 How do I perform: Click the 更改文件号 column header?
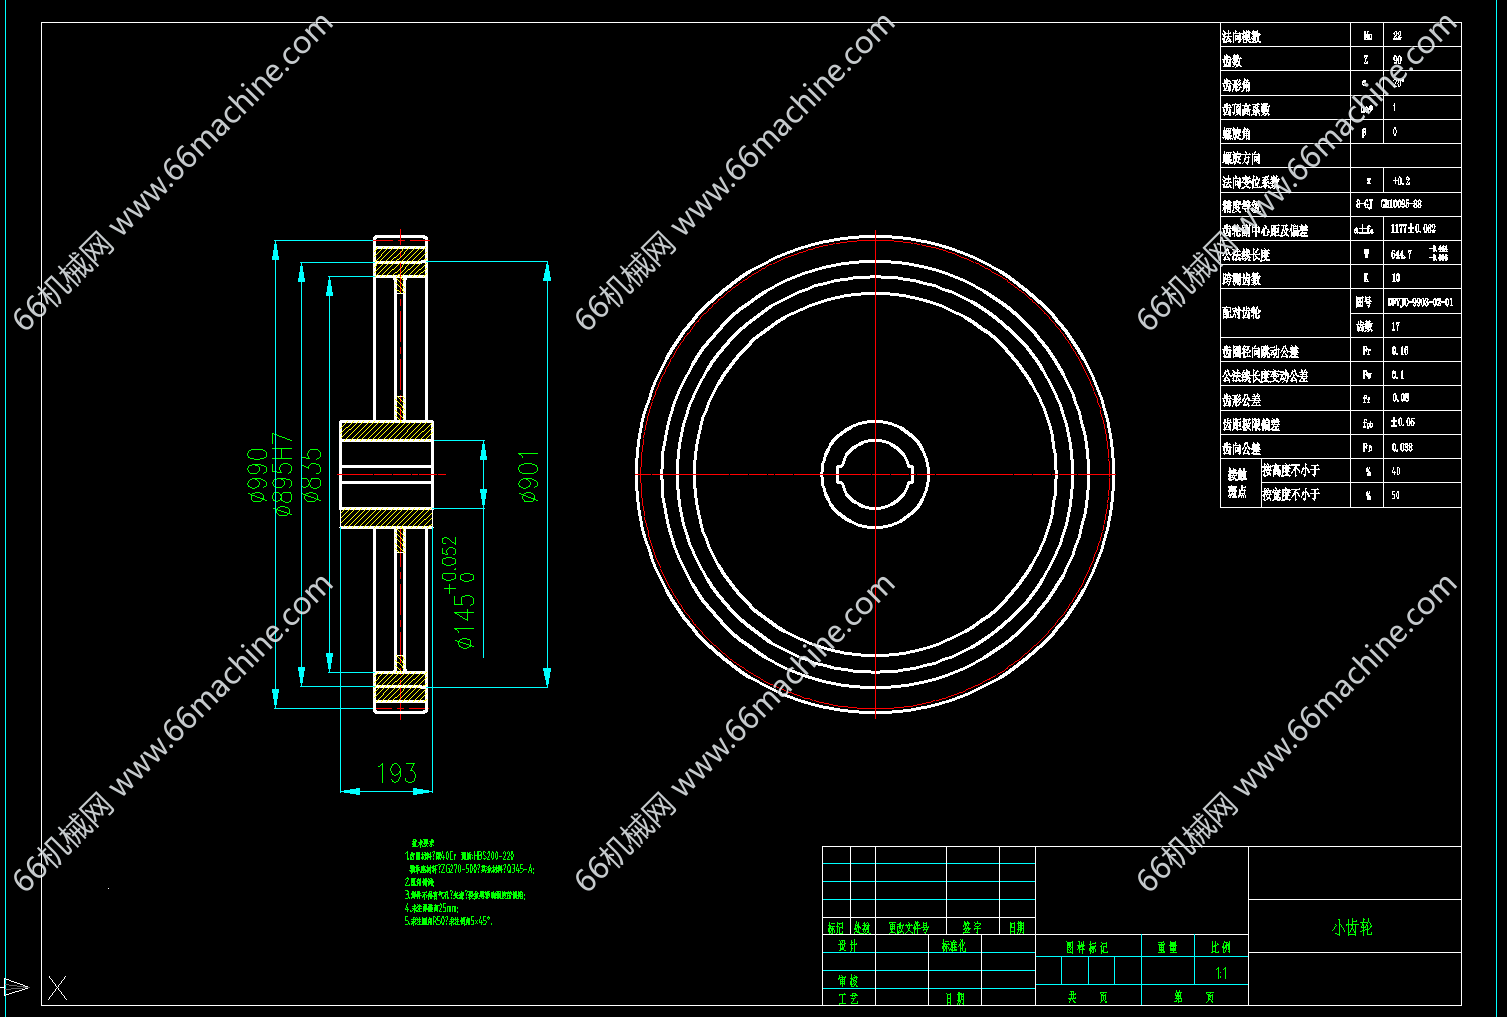[909, 927]
